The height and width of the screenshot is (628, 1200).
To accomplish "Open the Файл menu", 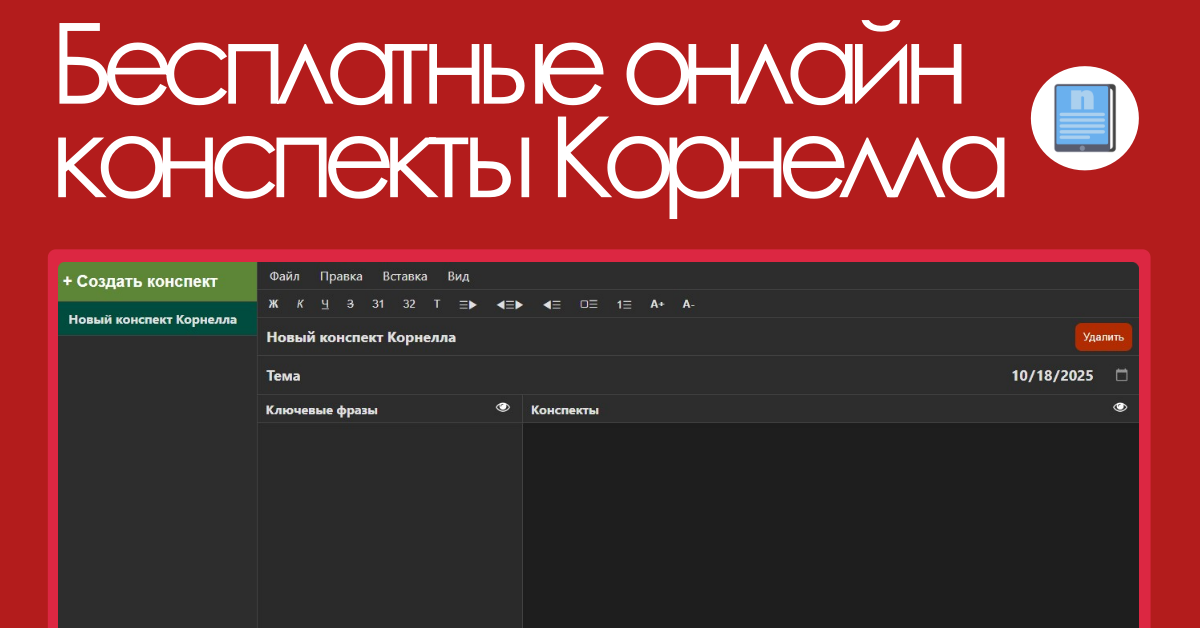I will point(284,277).
